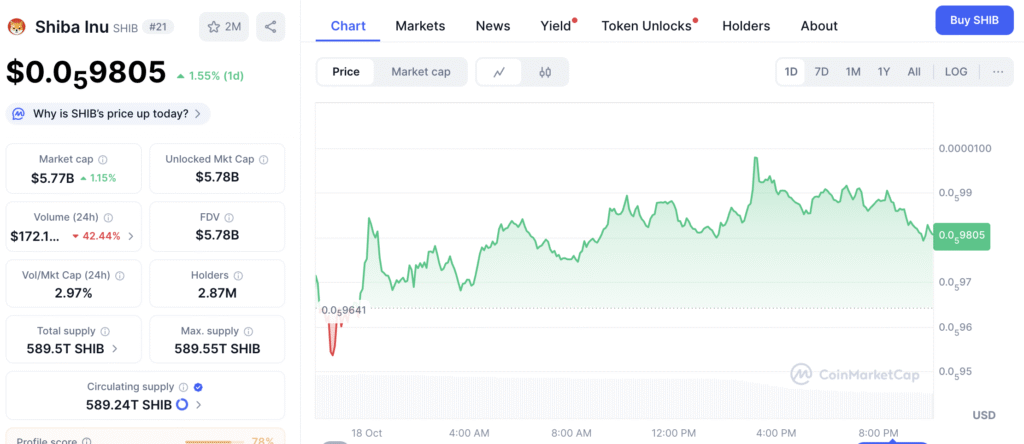
Task: Select the candlestick chart icon
Action: [x=545, y=72]
